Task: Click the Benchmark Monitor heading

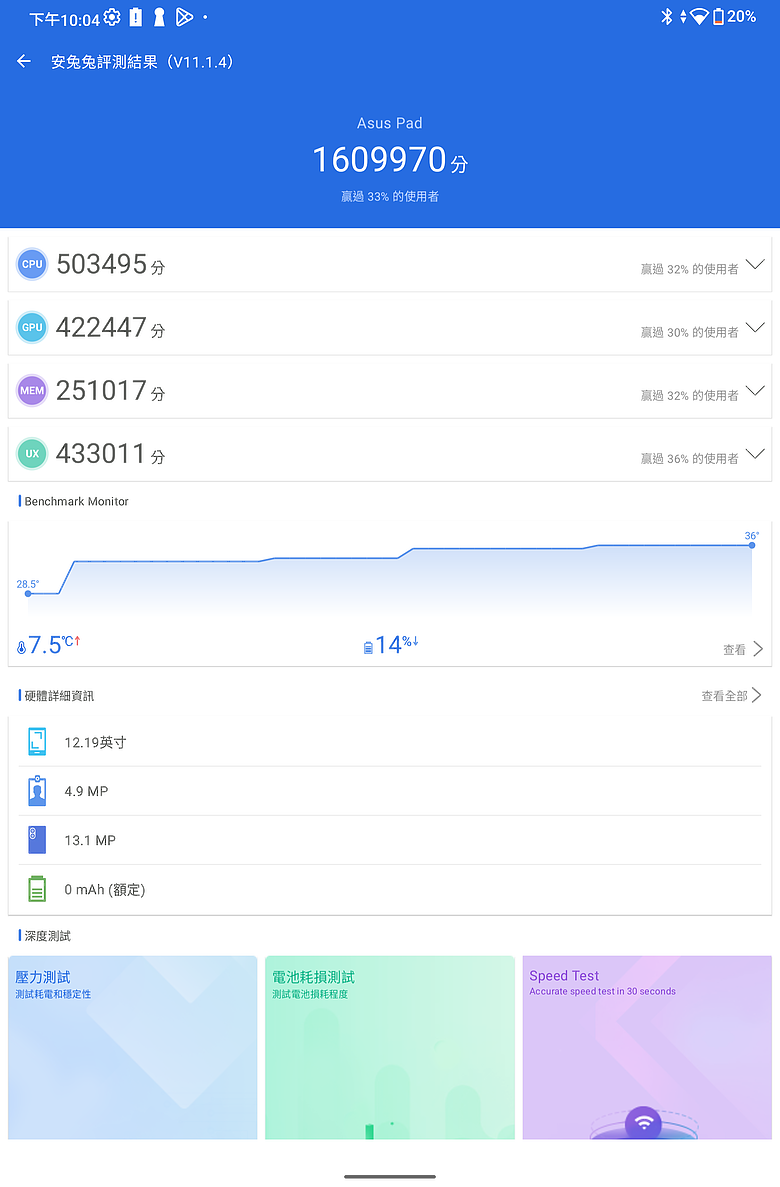Action: (76, 501)
